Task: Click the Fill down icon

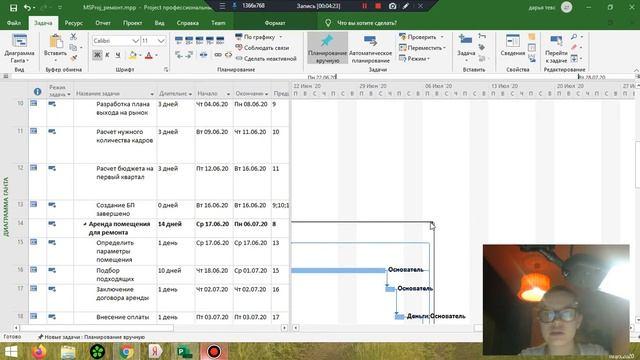Action: (574, 58)
